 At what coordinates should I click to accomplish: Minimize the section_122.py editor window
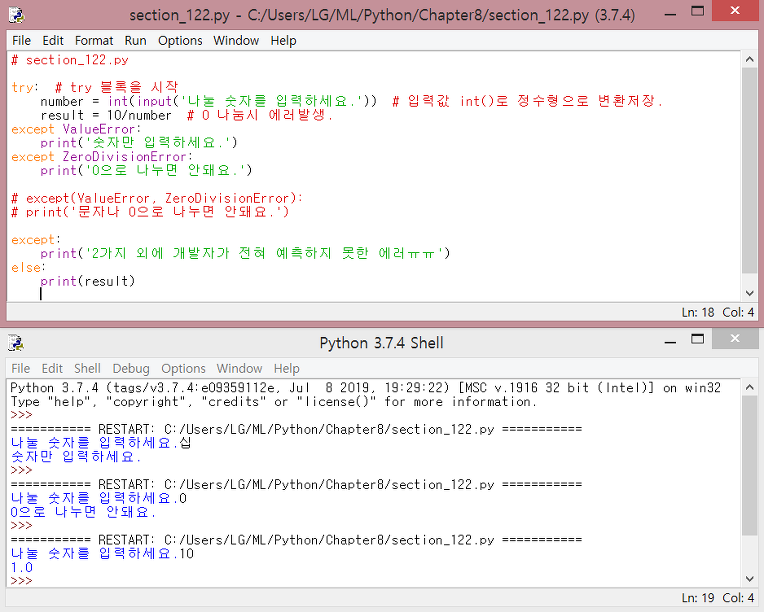(670, 15)
